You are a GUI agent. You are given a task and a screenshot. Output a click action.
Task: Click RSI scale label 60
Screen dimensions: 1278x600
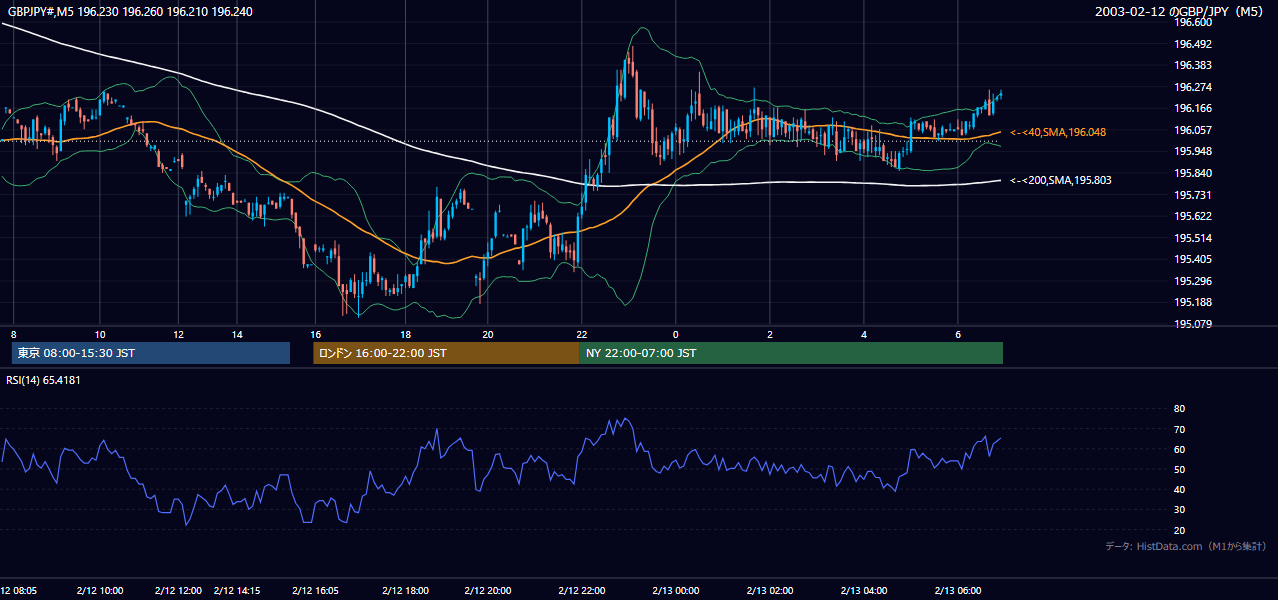1179,449
